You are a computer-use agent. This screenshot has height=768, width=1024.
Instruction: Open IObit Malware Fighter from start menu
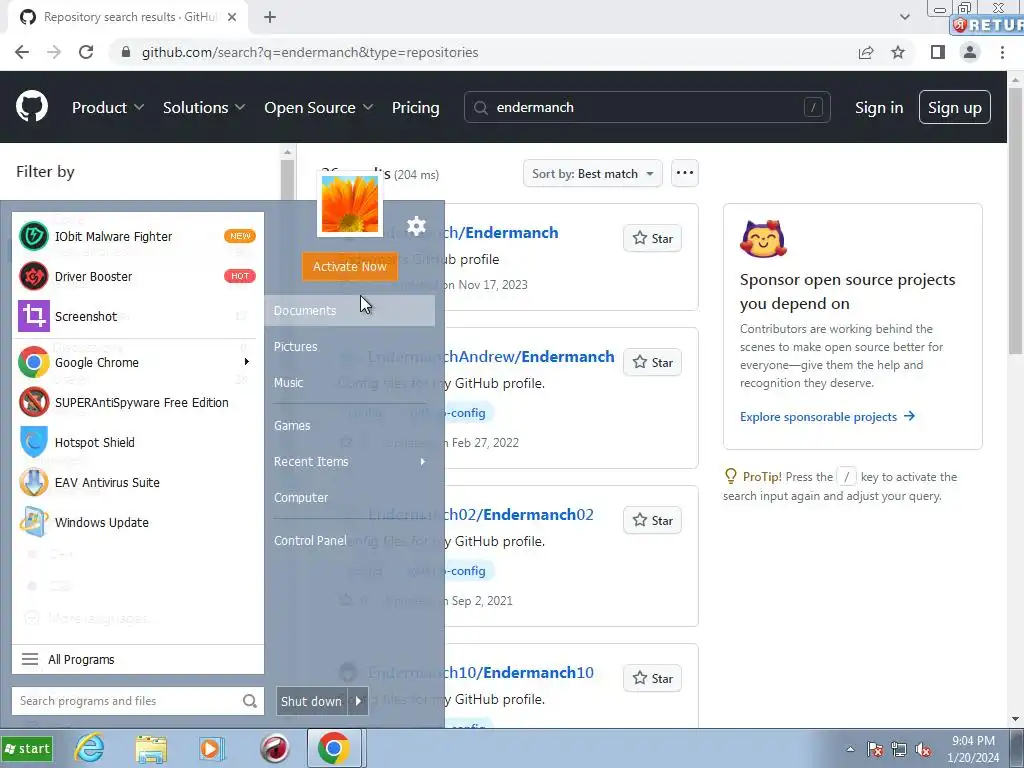click(137, 236)
